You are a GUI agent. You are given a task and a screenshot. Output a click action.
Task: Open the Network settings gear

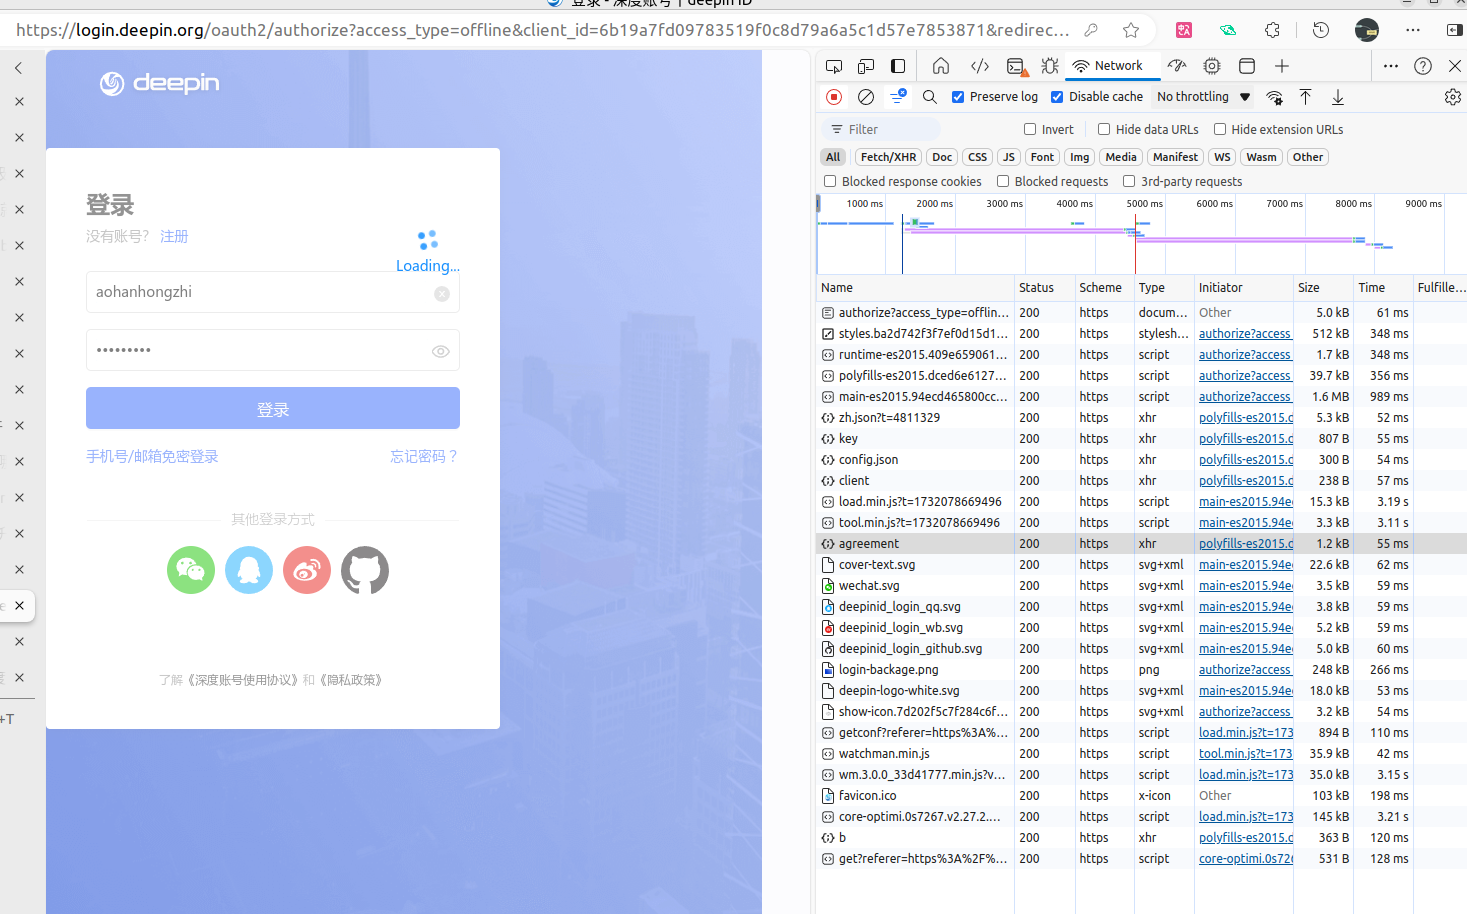1452,97
